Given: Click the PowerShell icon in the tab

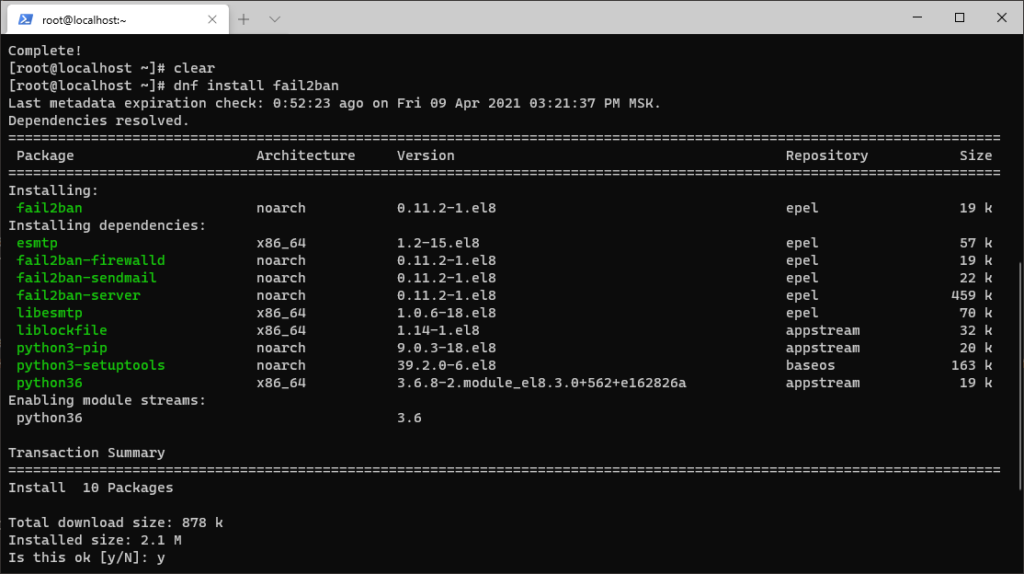Looking at the screenshot, I should 25,20.
